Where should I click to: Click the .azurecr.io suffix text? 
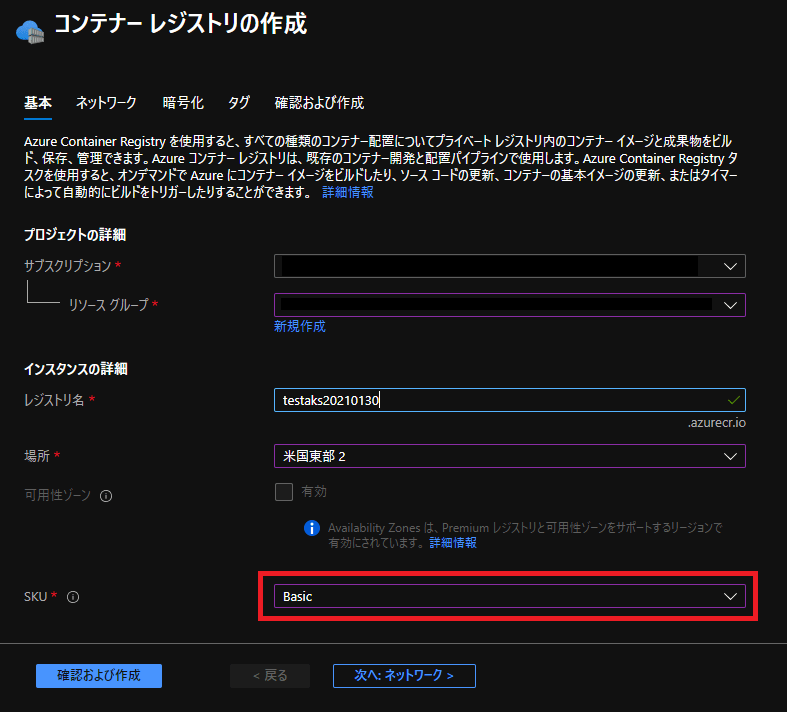pos(717,422)
